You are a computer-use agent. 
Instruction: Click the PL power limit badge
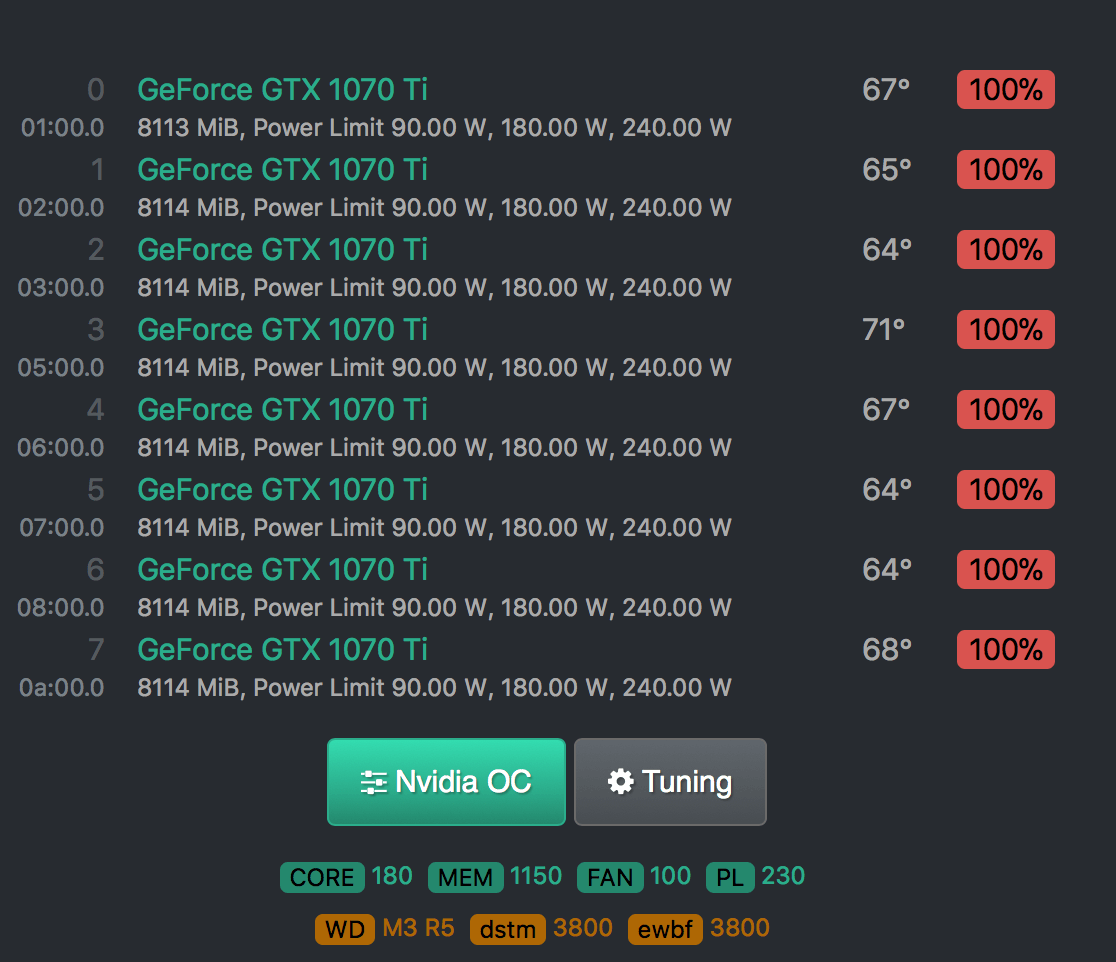(x=730, y=878)
